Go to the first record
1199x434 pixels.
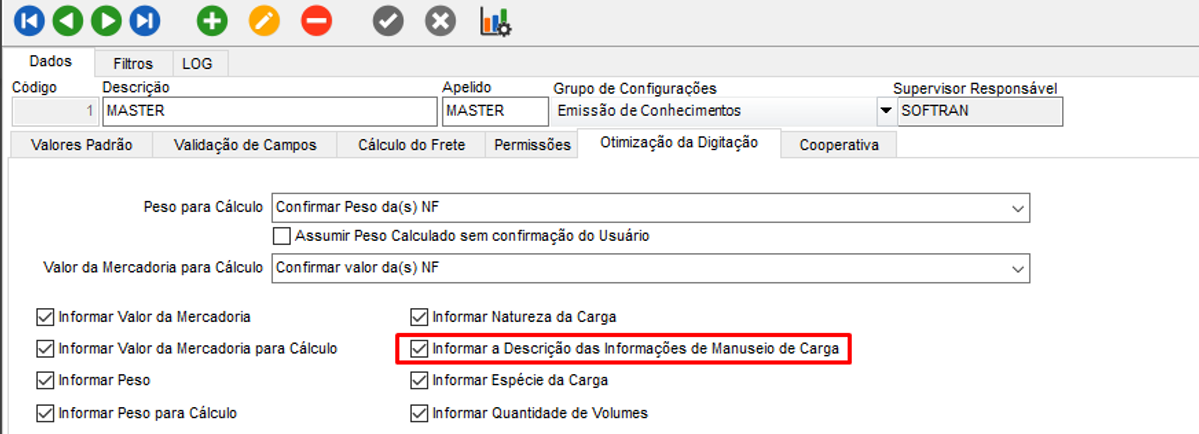point(28,20)
